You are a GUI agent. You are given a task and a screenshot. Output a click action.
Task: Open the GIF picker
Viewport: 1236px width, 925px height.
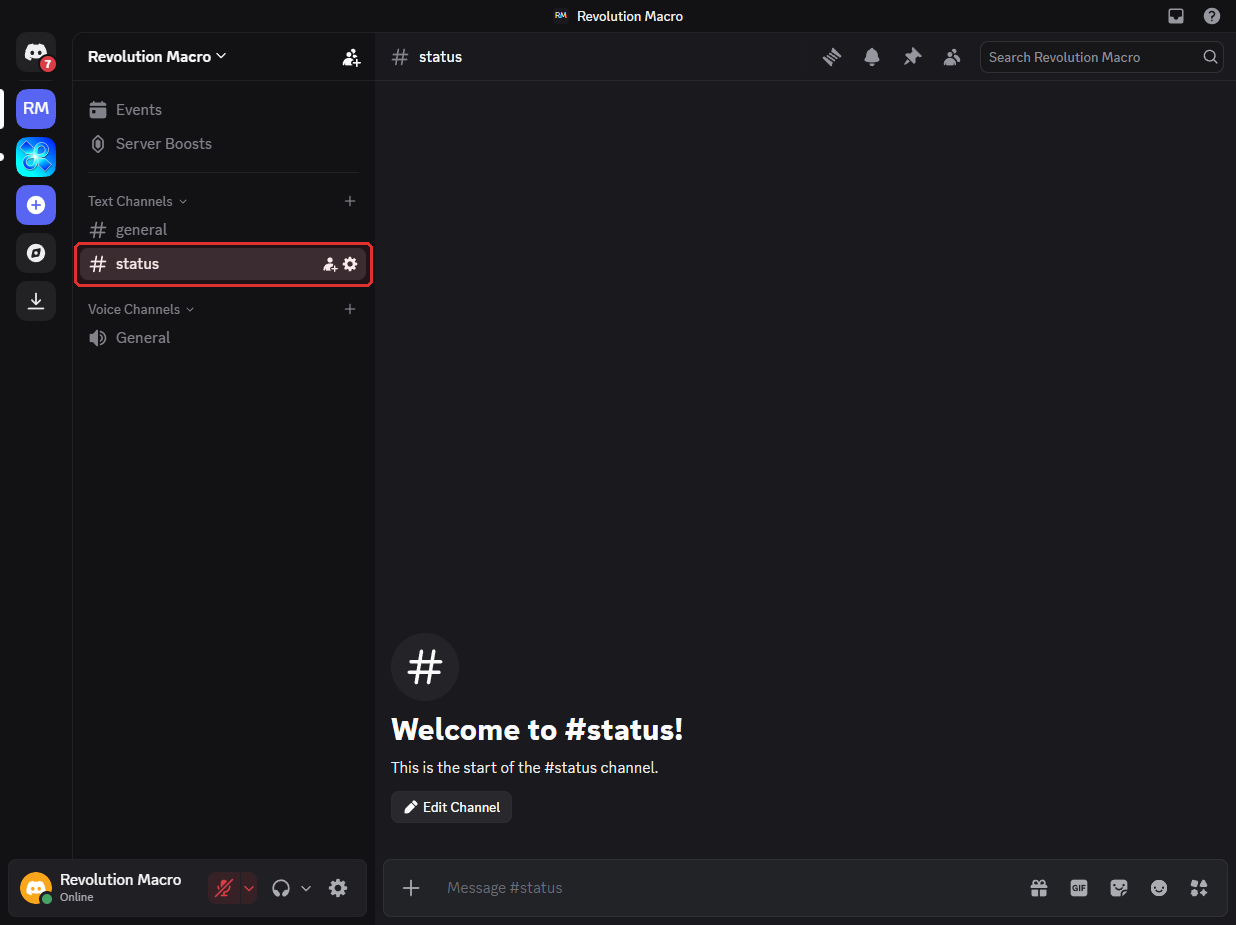click(1079, 888)
